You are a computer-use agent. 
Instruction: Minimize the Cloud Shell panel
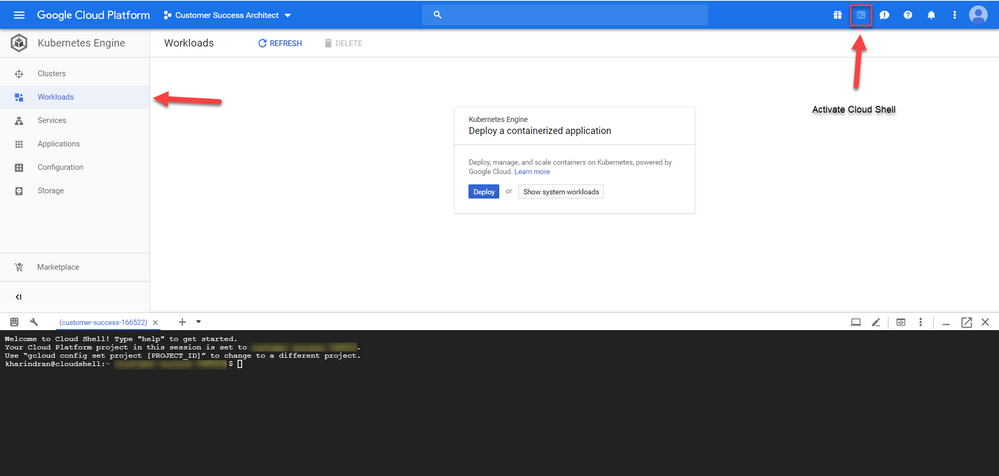pyautogui.click(x=946, y=323)
